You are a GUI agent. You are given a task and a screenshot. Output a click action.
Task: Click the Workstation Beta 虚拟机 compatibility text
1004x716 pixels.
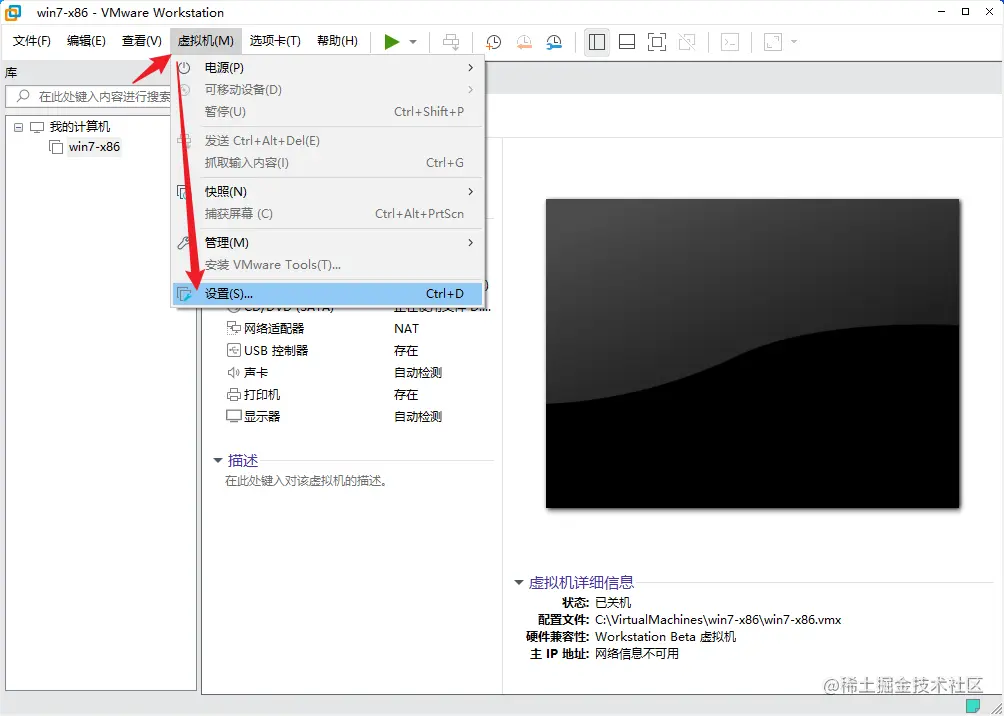pyautogui.click(x=665, y=637)
